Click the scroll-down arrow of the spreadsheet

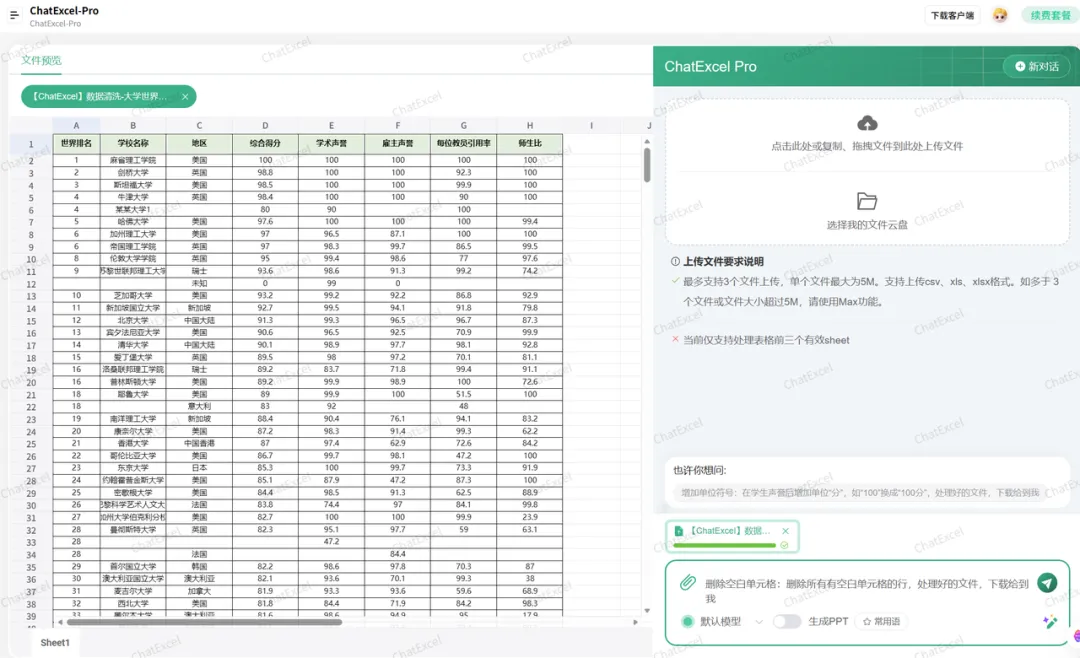(647, 610)
